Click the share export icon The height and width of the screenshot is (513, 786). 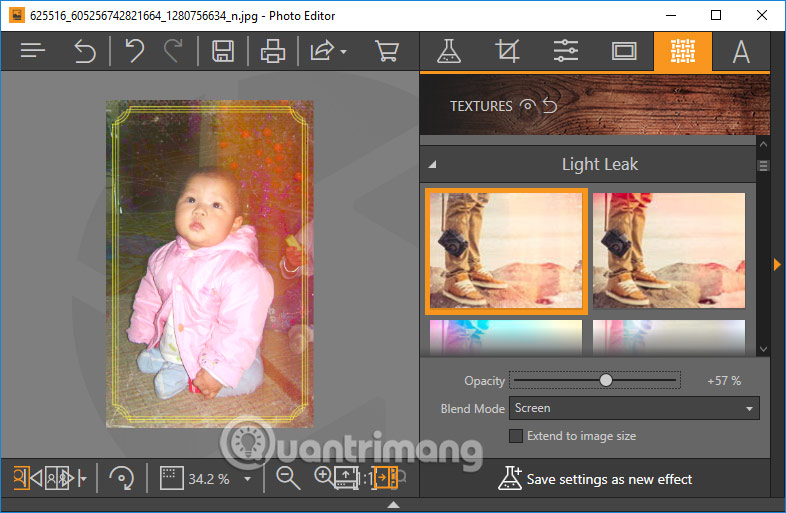(x=322, y=51)
